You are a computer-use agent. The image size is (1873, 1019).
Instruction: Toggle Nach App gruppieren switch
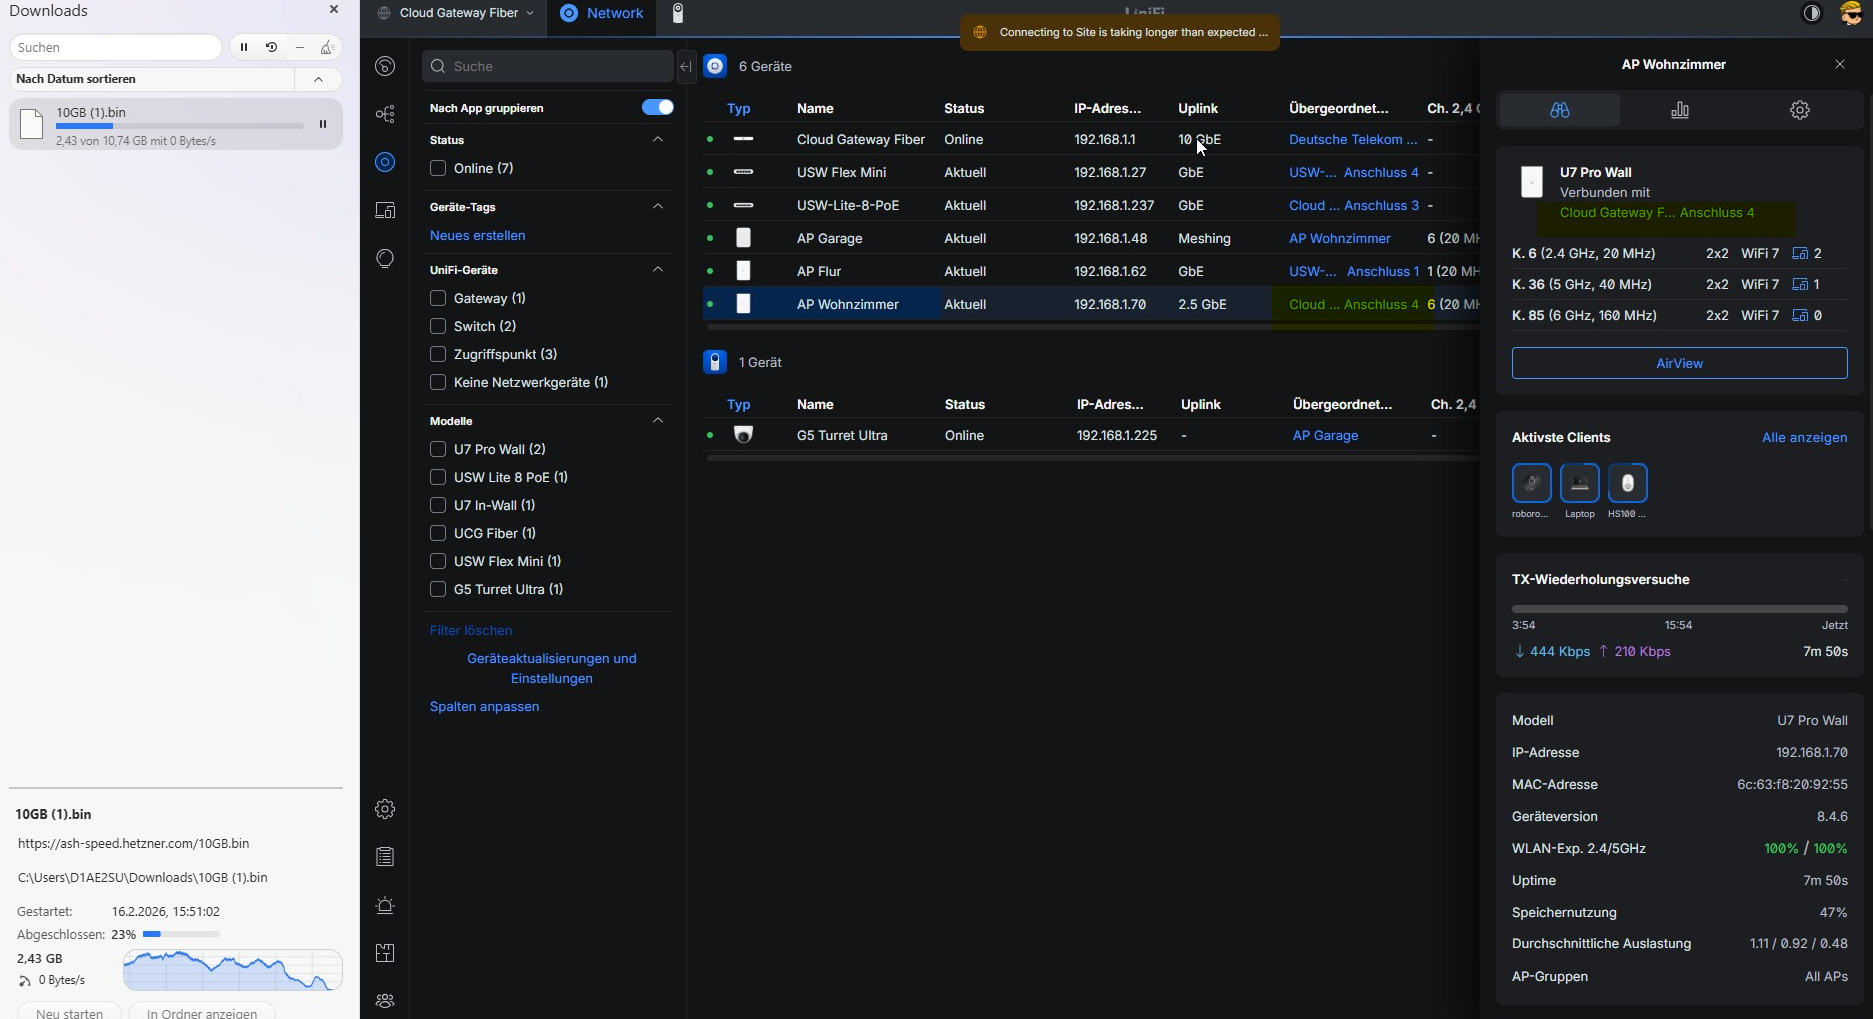[x=657, y=107]
